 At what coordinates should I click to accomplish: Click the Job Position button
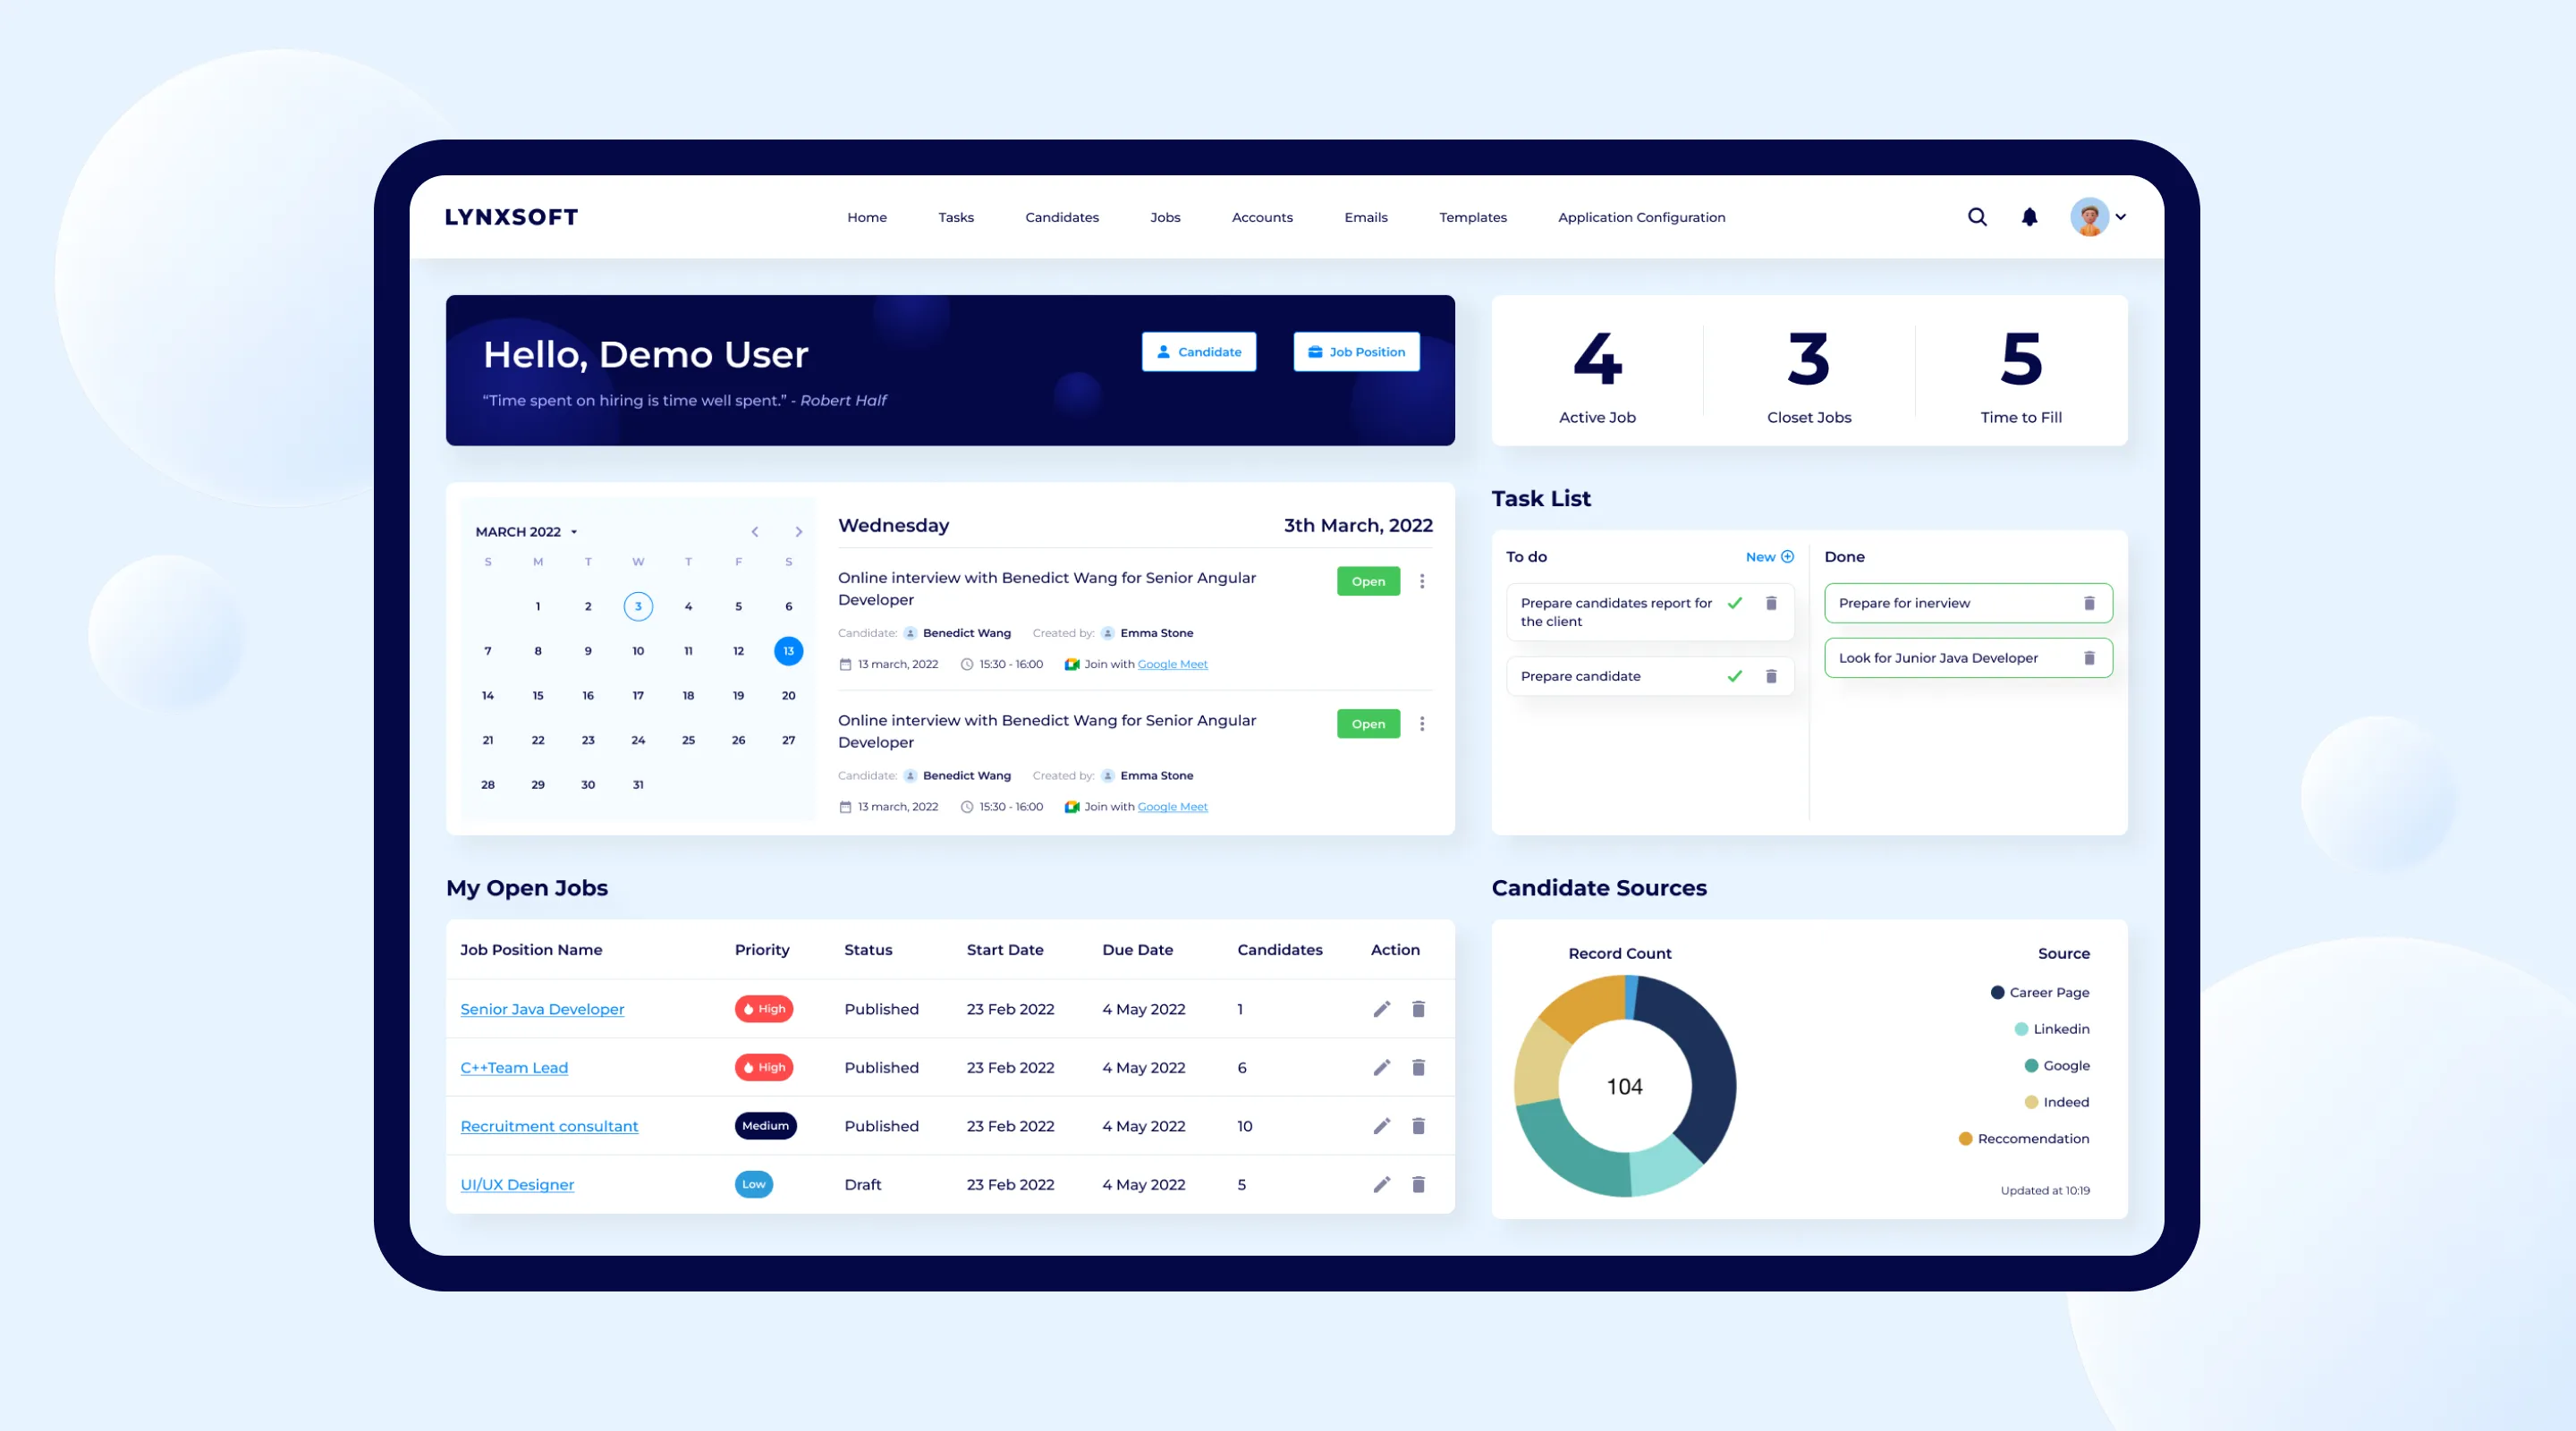(x=1356, y=352)
